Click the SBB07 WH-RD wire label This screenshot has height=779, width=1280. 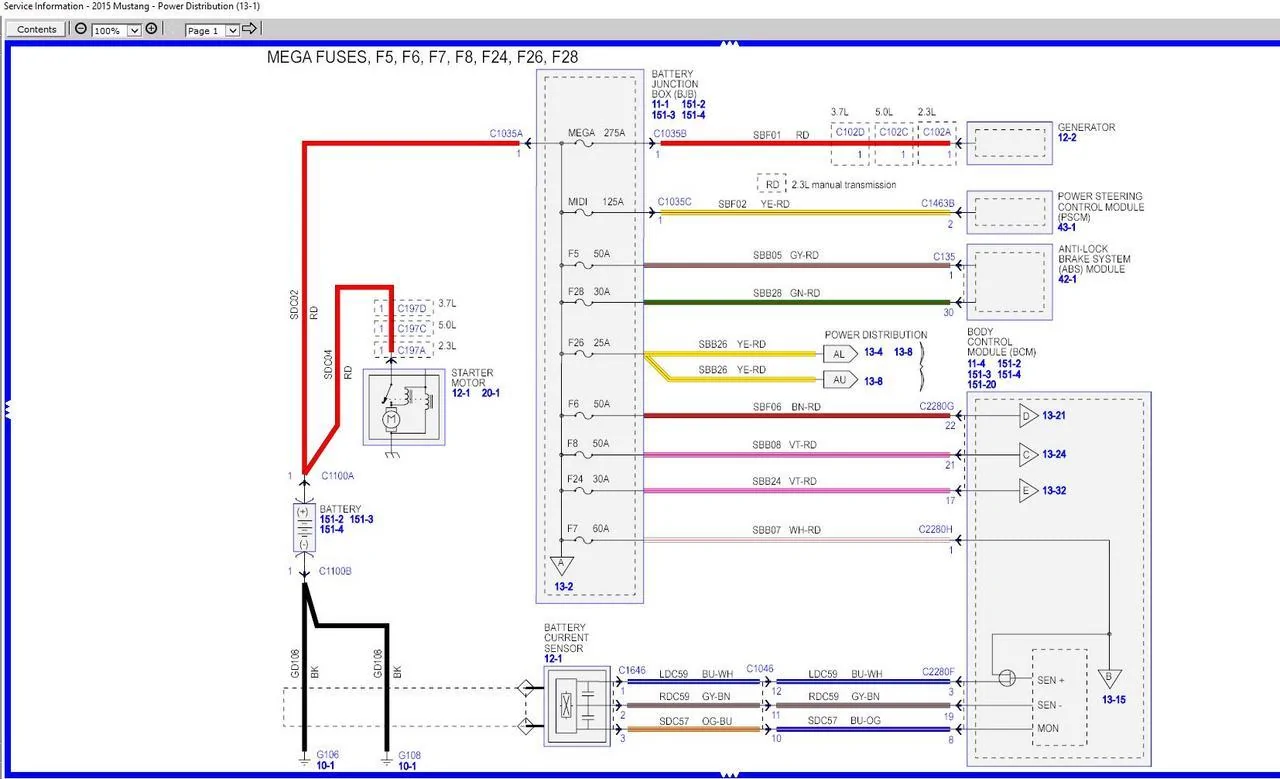[787, 529]
